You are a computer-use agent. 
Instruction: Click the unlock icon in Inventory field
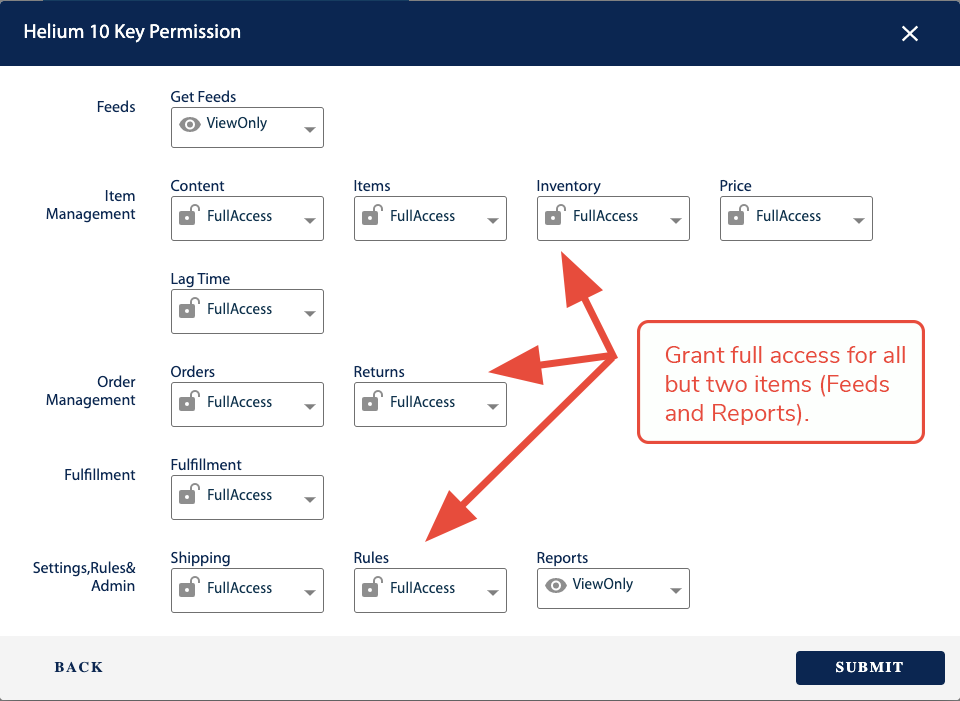pos(553,215)
